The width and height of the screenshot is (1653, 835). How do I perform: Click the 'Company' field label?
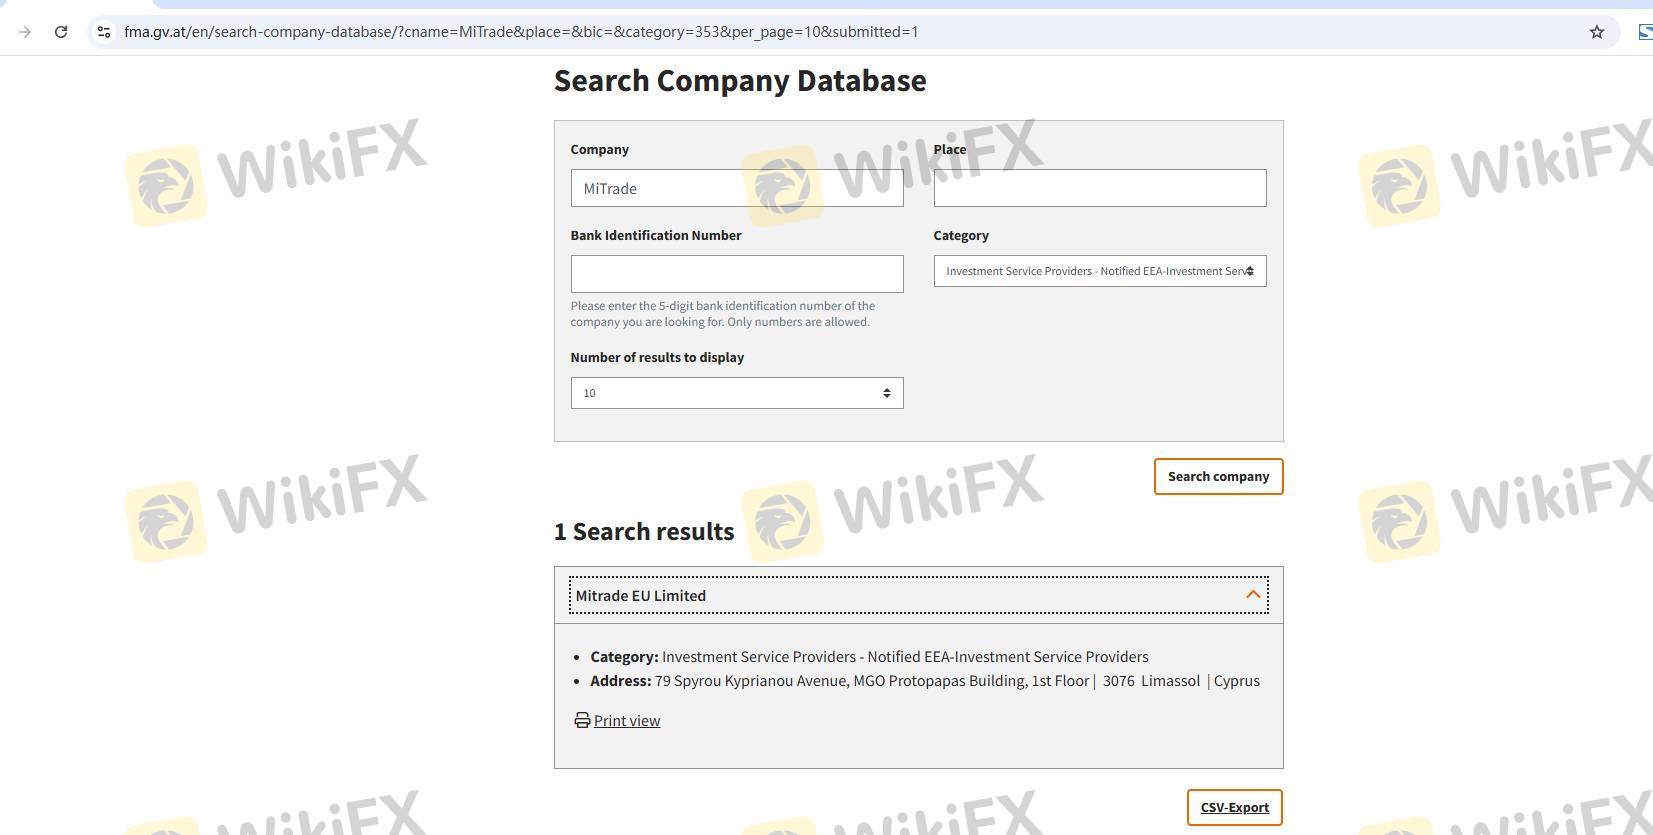coord(600,150)
